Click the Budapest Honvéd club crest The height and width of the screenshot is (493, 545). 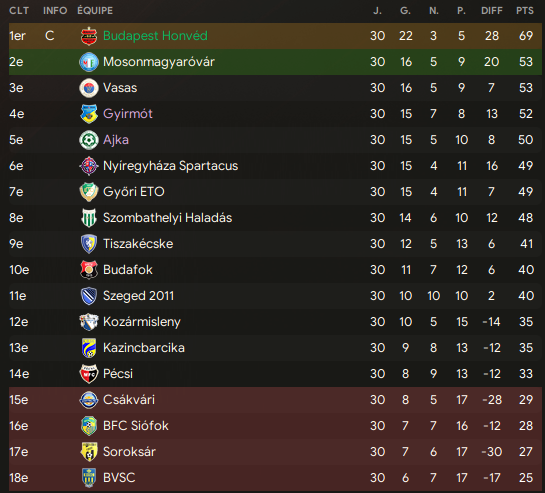89,36
